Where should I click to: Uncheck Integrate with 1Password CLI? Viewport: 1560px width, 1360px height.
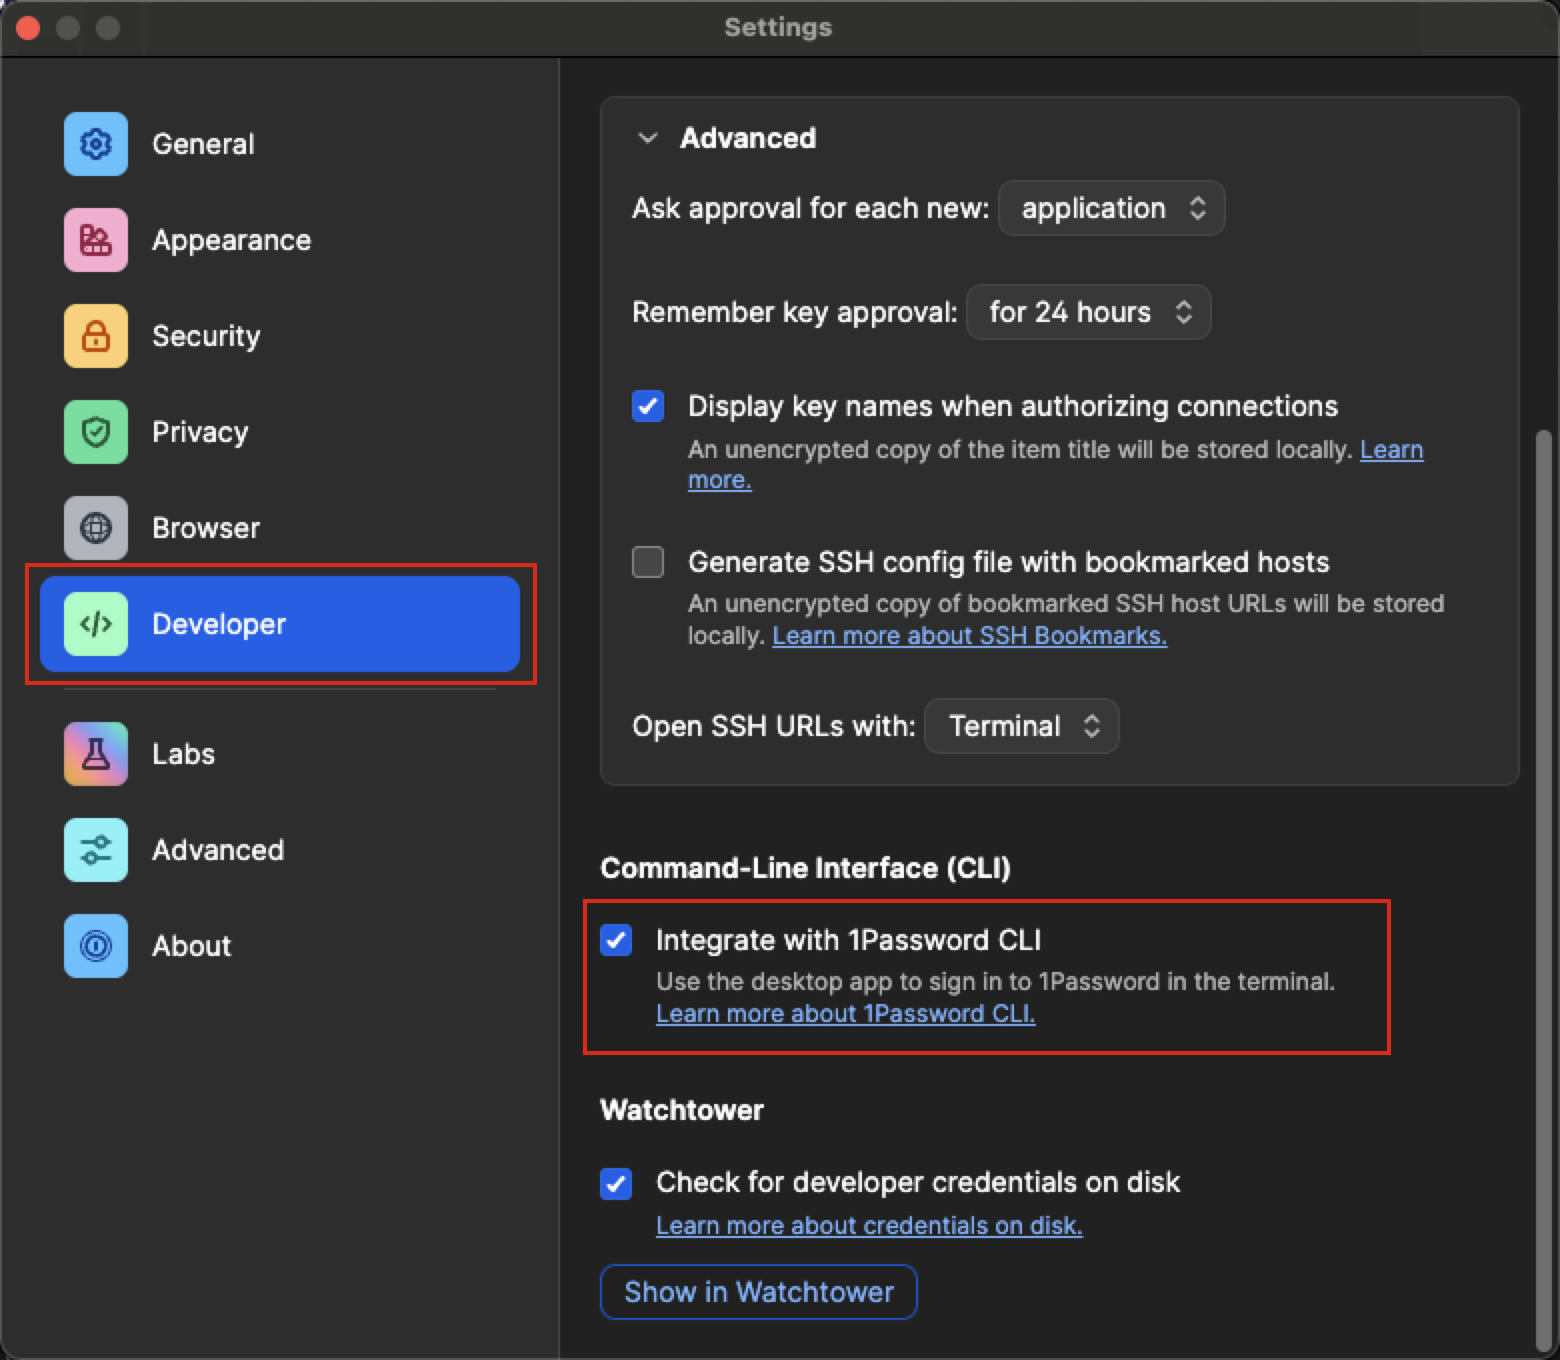(616, 940)
